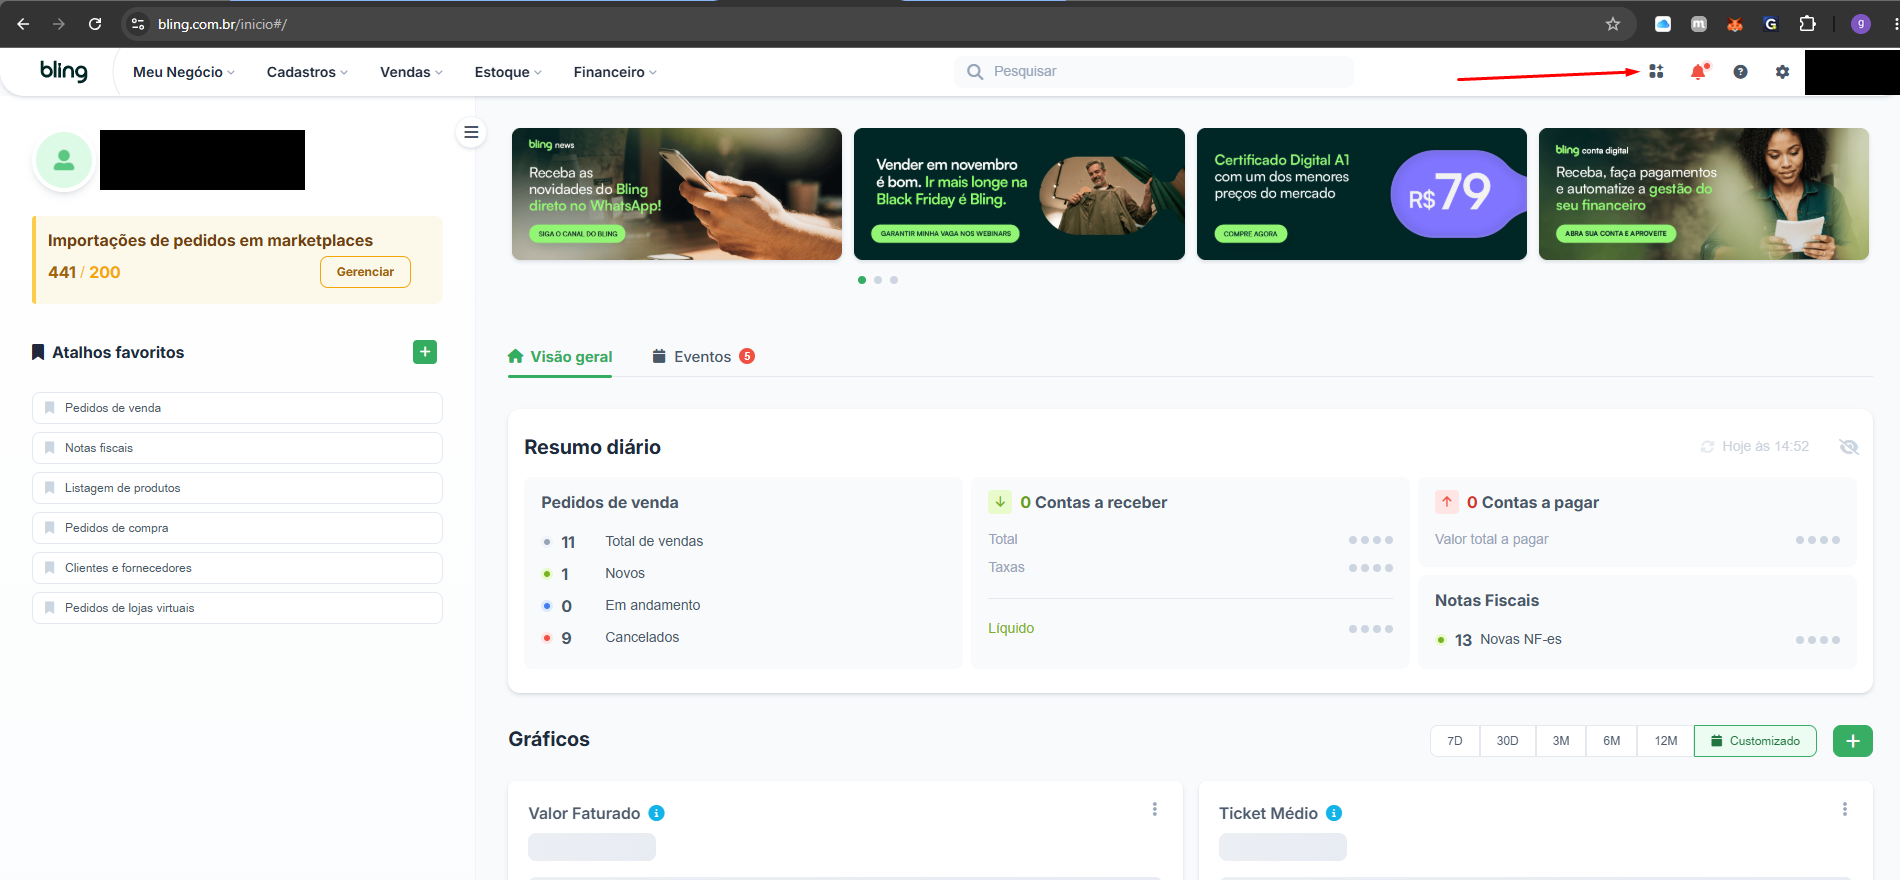
Task: Open Listagem de produtos shortcut
Action: [x=237, y=488]
